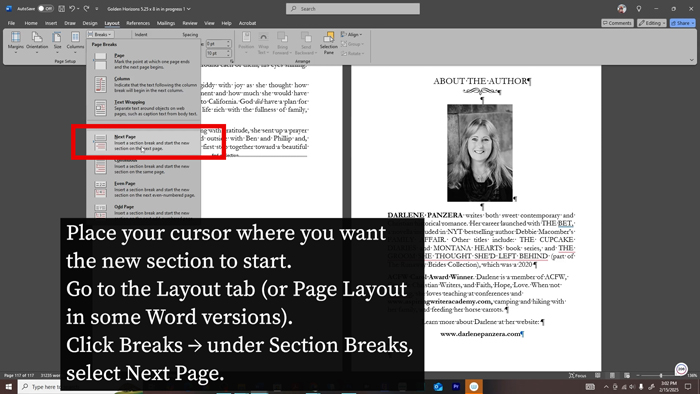
Task: Switch to the Mailings tab
Action: click(x=166, y=23)
